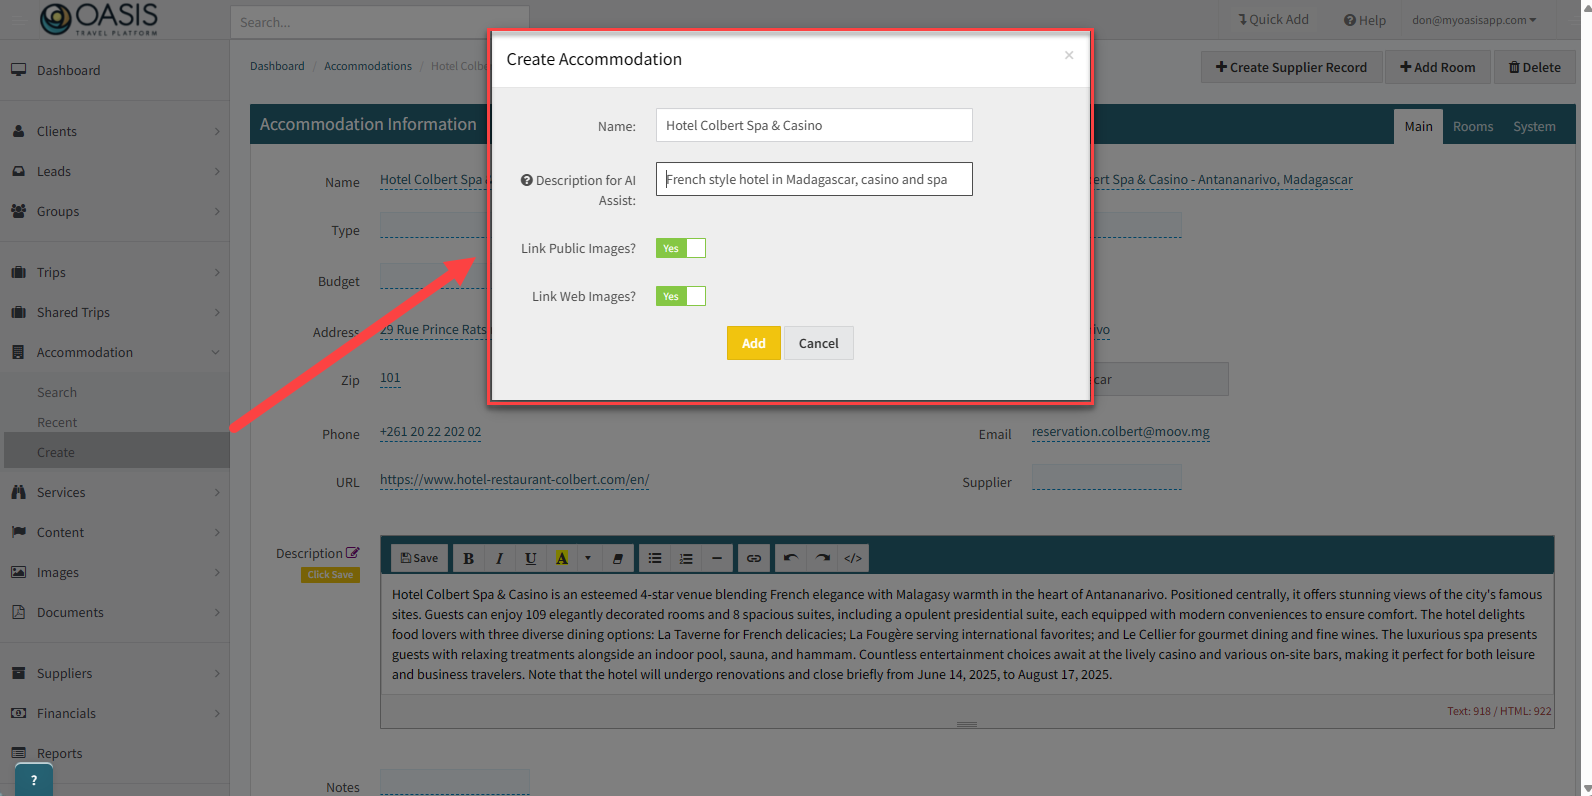1592x796 pixels.
Task: Click the Images picture icon
Action: tap(18, 572)
